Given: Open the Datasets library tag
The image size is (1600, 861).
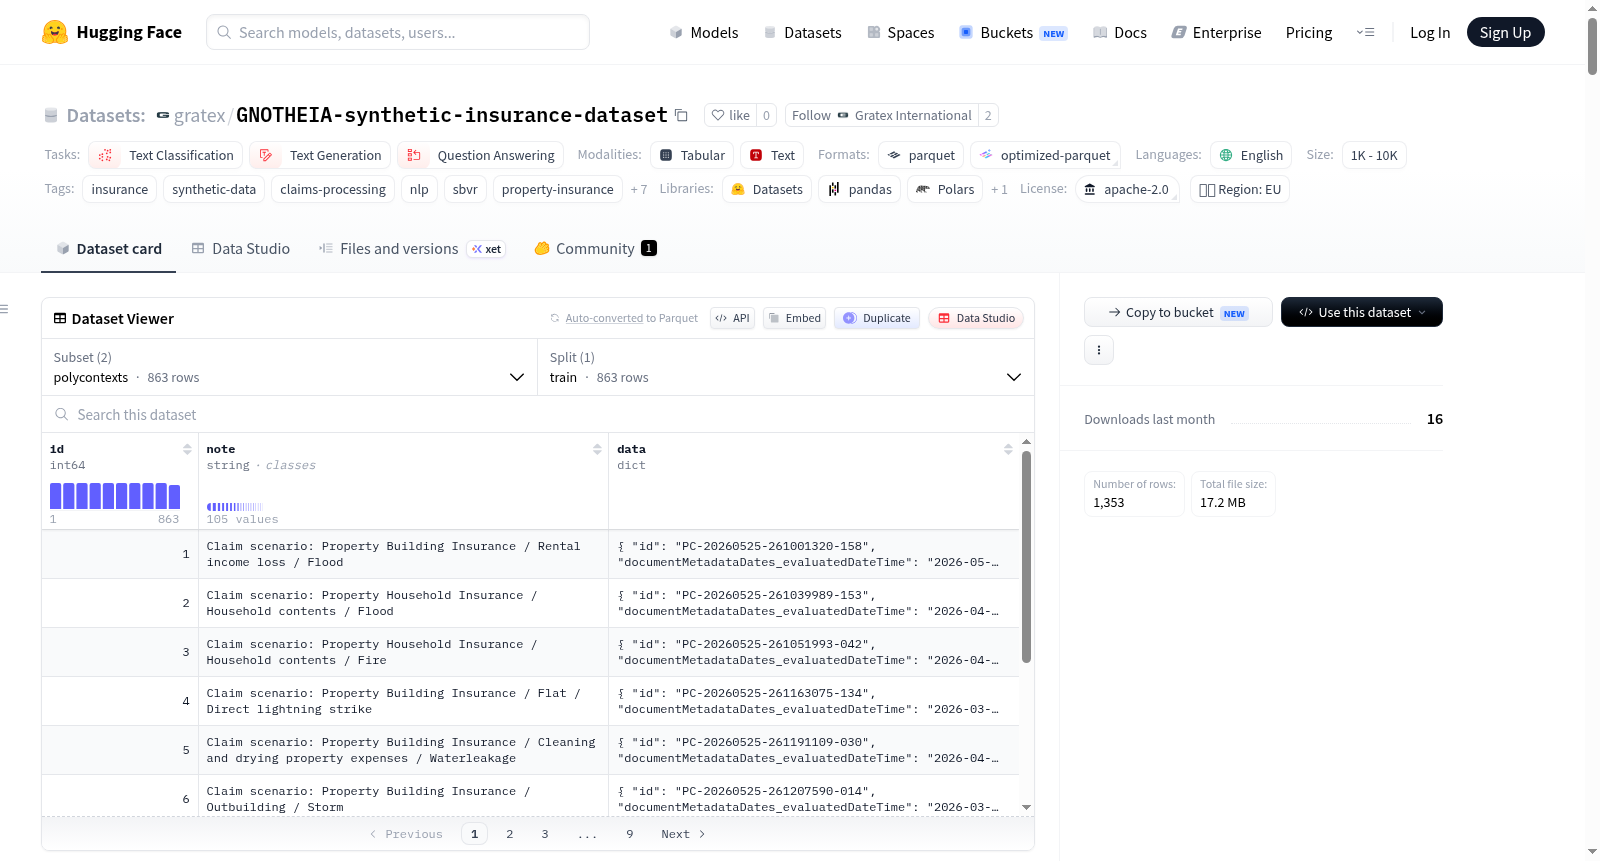Looking at the screenshot, I should tap(767, 189).
